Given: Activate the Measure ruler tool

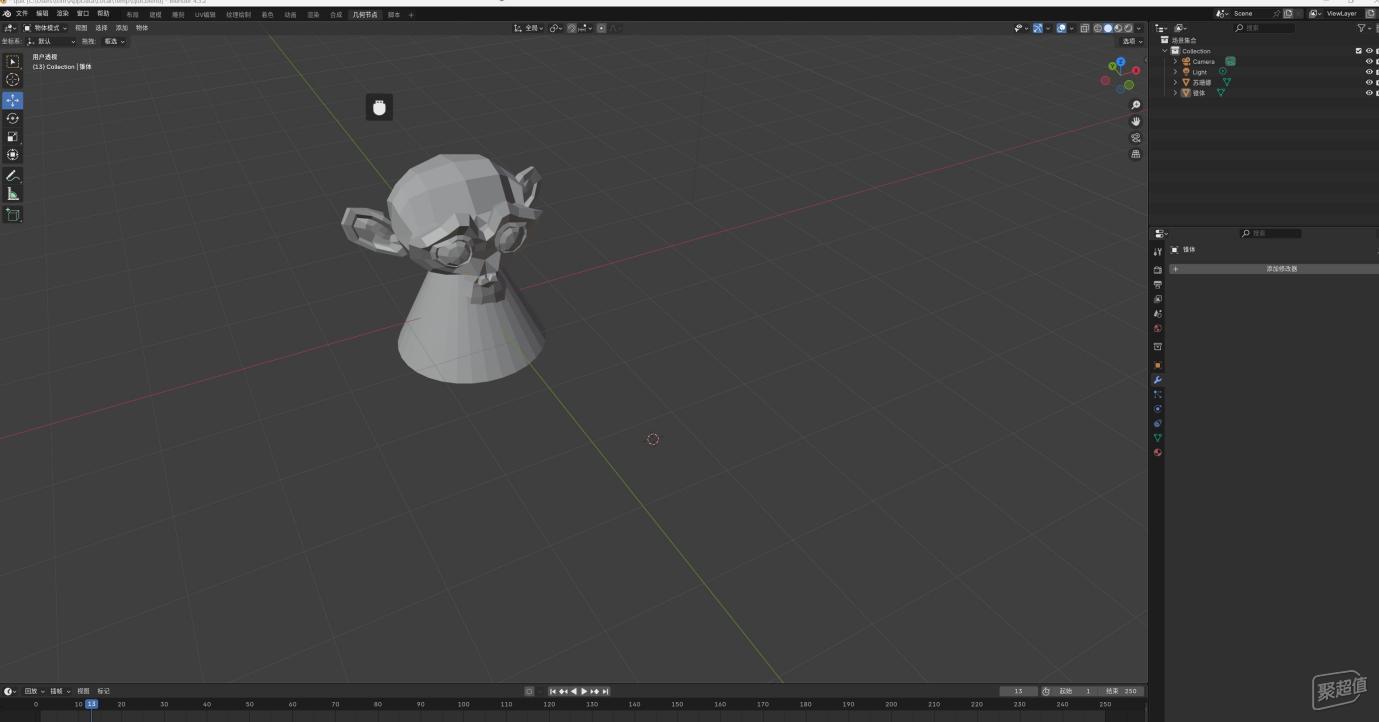Looking at the screenshot, I should 13,194.
